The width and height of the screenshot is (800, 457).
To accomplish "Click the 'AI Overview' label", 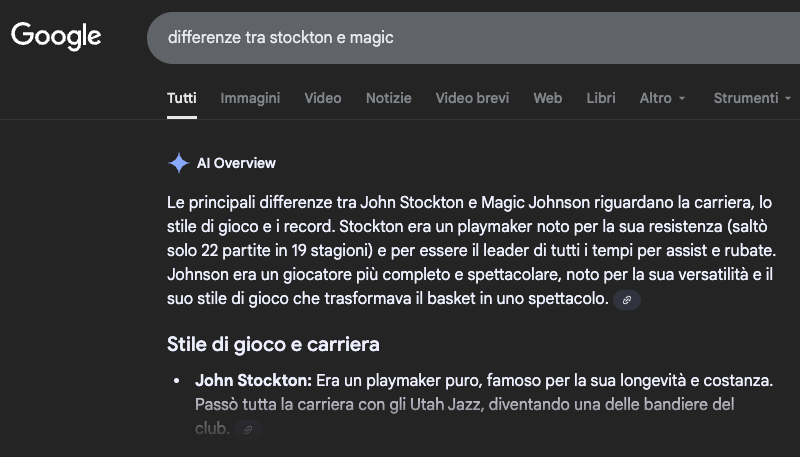I will (x=236, y=163).
